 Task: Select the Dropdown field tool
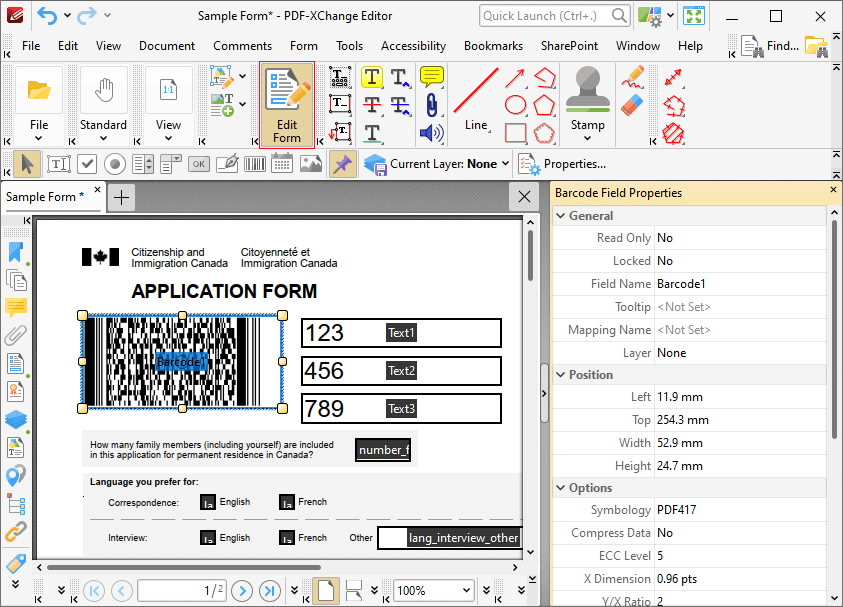[x=171, y=164]
